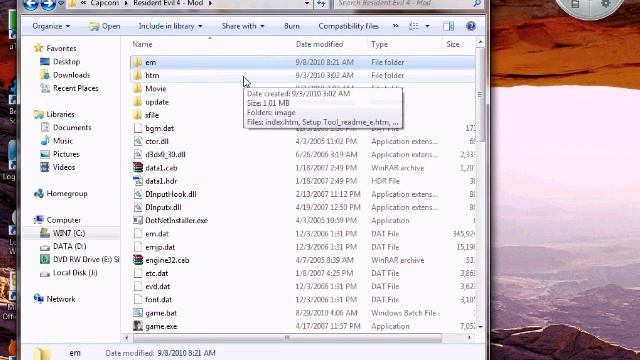640x360 pixels.
Task: Select the engine32.cab archive icon
Action: [138, 260]
